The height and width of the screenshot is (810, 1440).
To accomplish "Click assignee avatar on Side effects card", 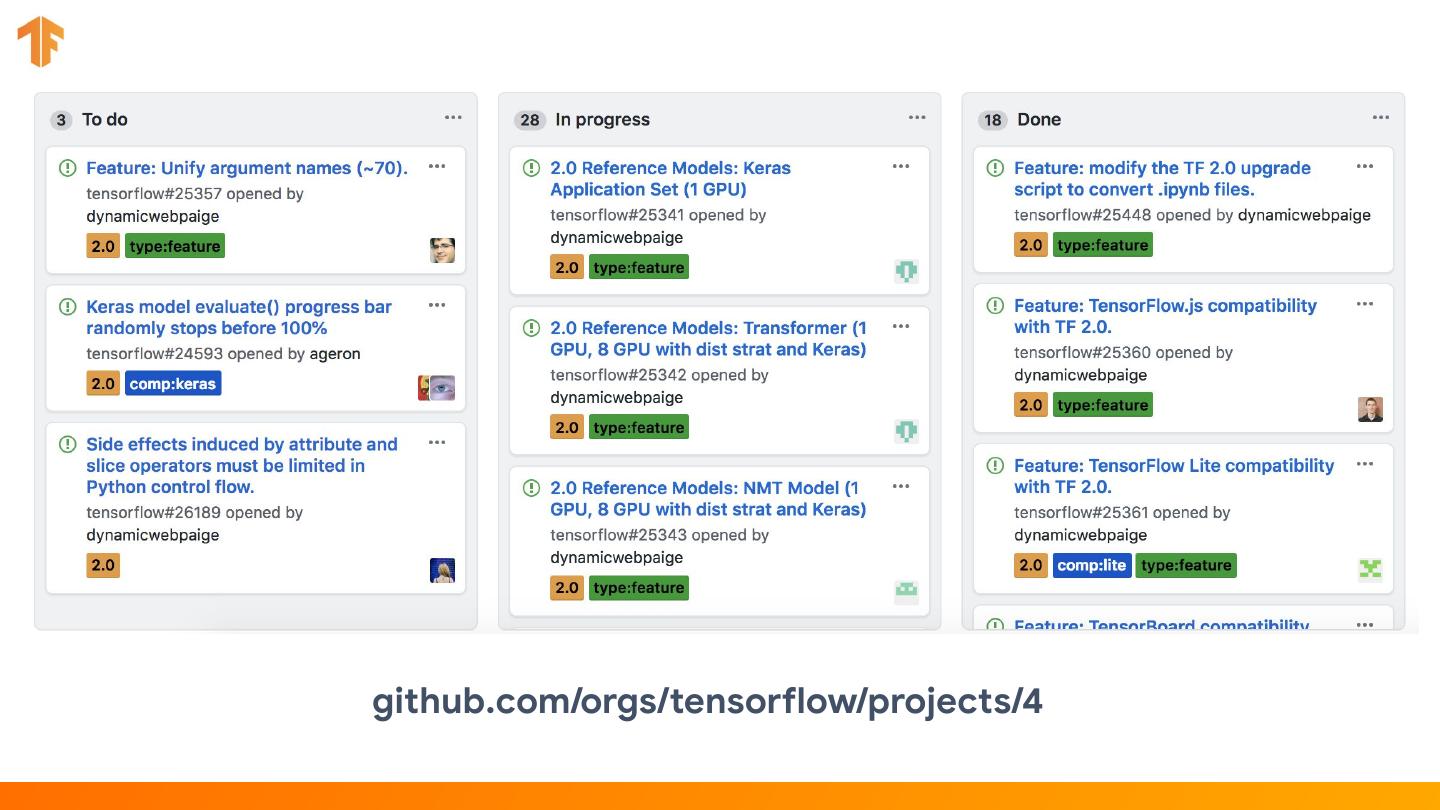I will 442,570.
